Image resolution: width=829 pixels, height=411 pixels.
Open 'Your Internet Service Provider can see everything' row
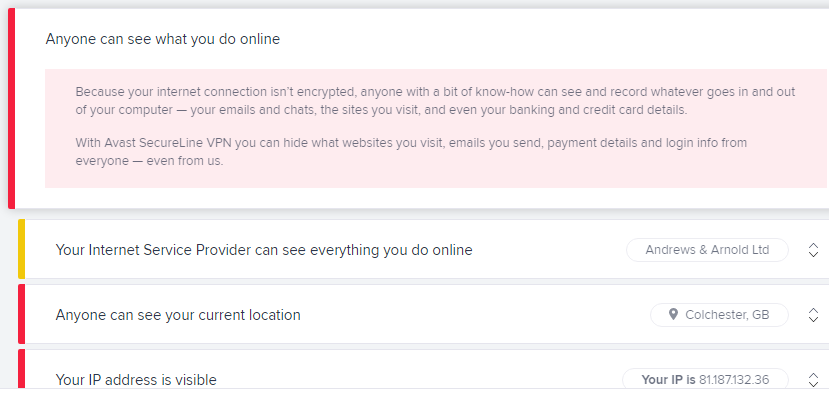click(423, 249)
